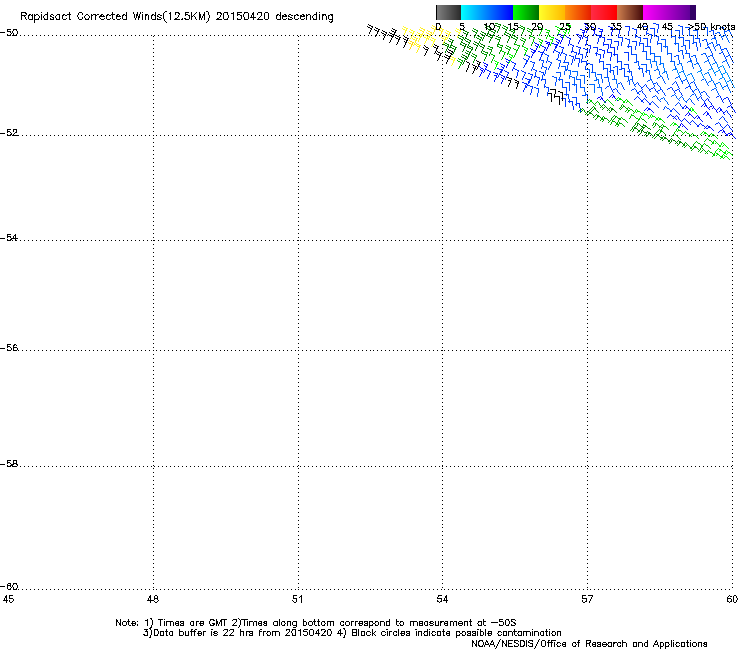The image size is (740, 650).
Task: Click the black wind barbs at swath's left edge
Action: [387, 35]
